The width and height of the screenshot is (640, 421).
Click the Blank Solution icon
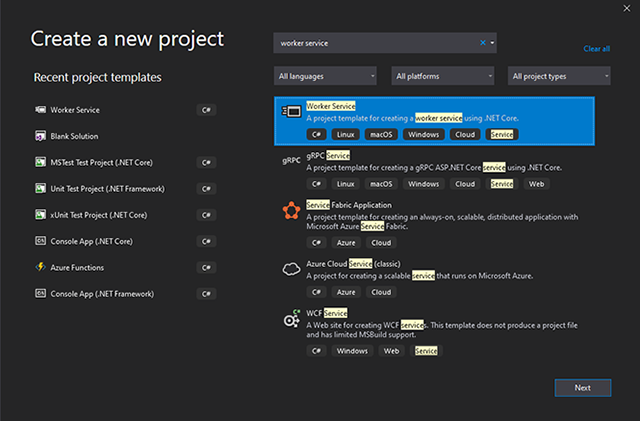click(40, 136)
